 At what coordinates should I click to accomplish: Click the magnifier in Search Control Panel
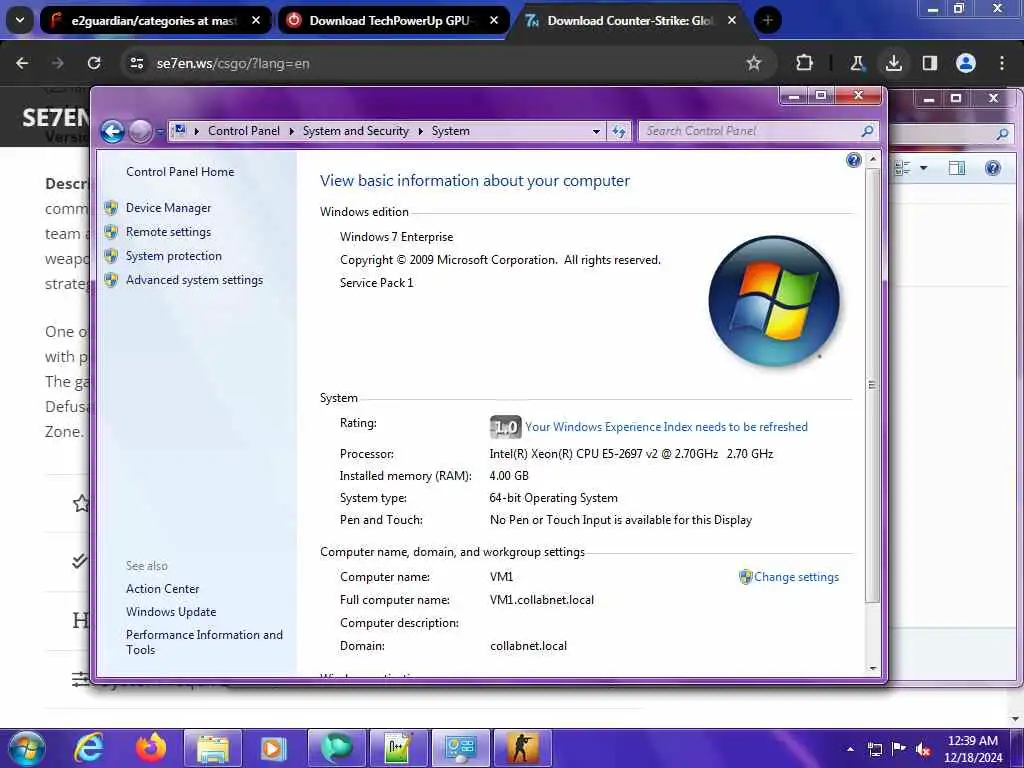[867, 131]
